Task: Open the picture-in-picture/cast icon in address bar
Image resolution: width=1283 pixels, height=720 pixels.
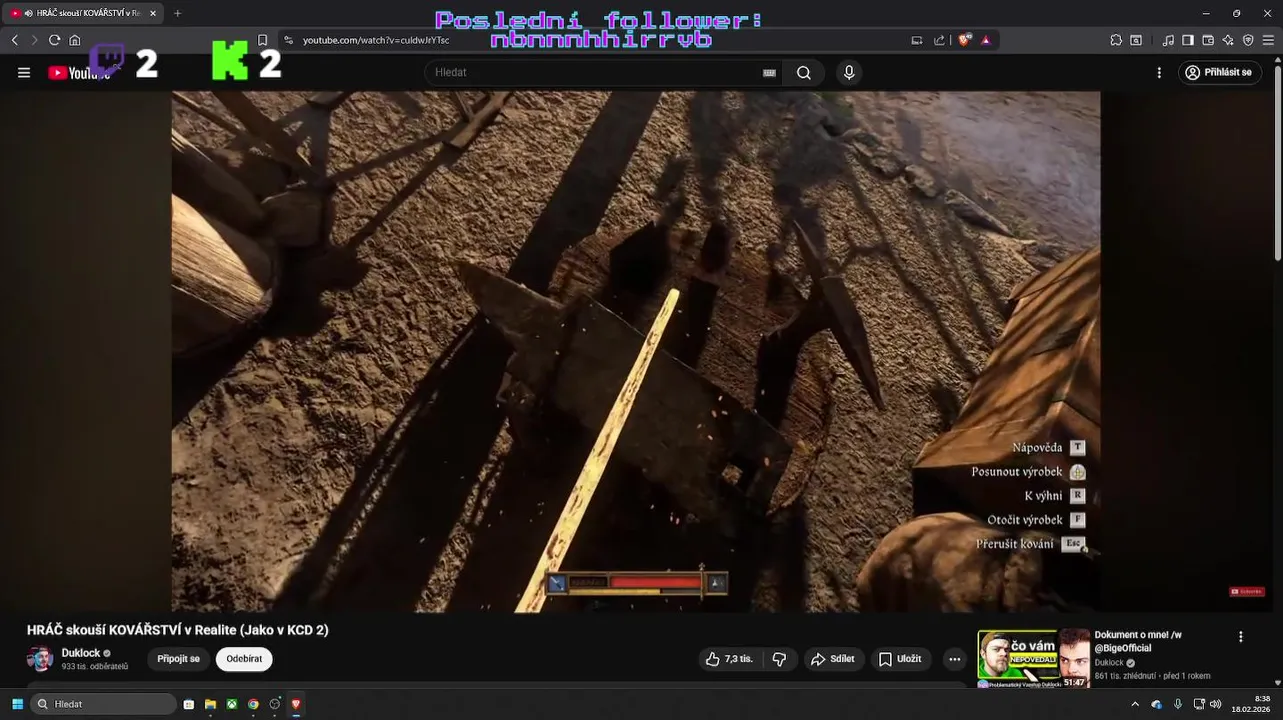Action: tap(917, 40)
